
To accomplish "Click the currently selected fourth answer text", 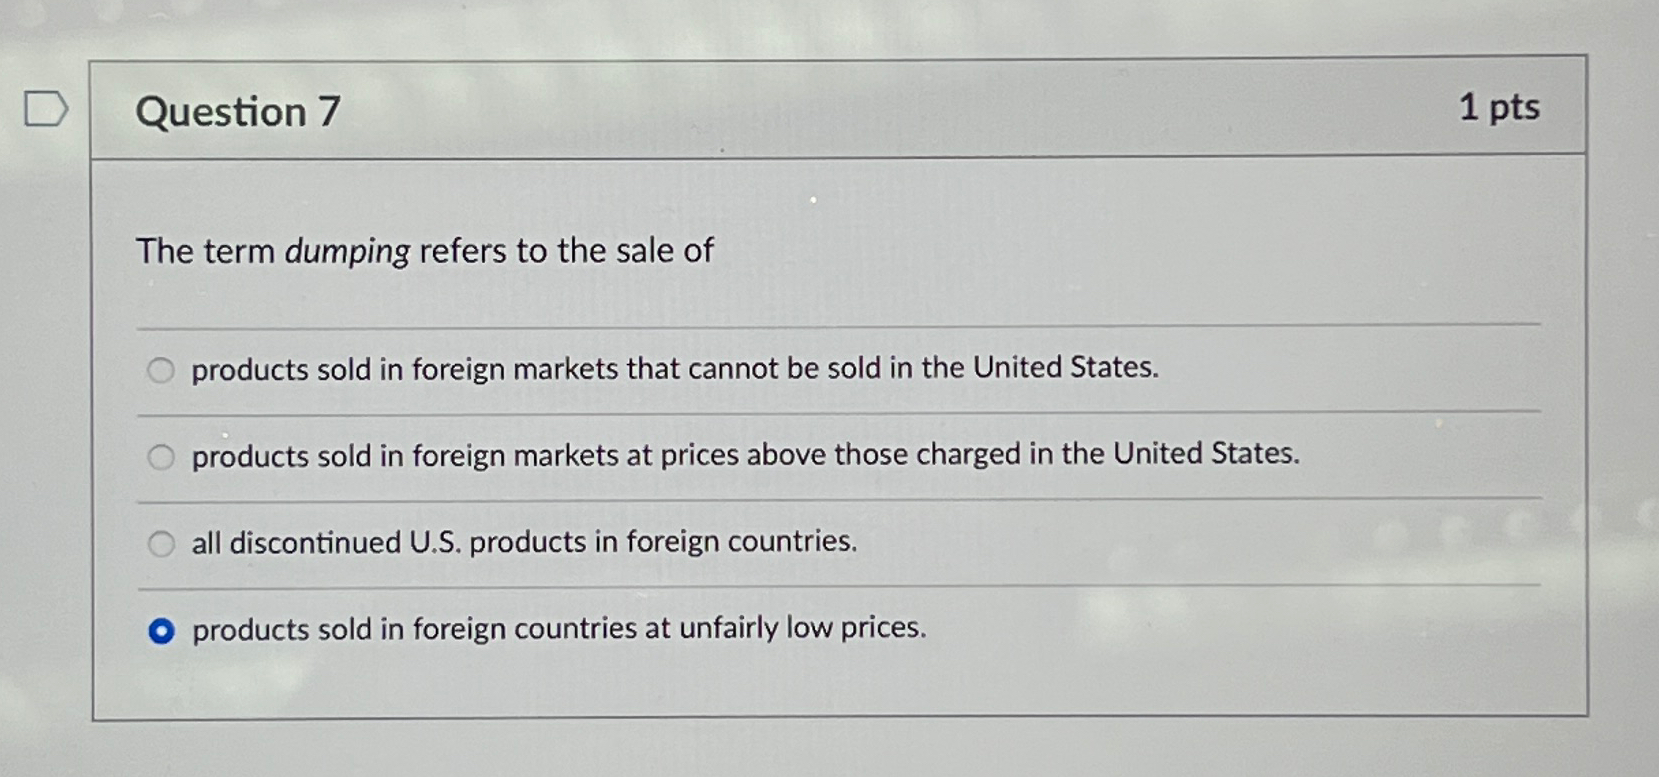I will [558, 630].
